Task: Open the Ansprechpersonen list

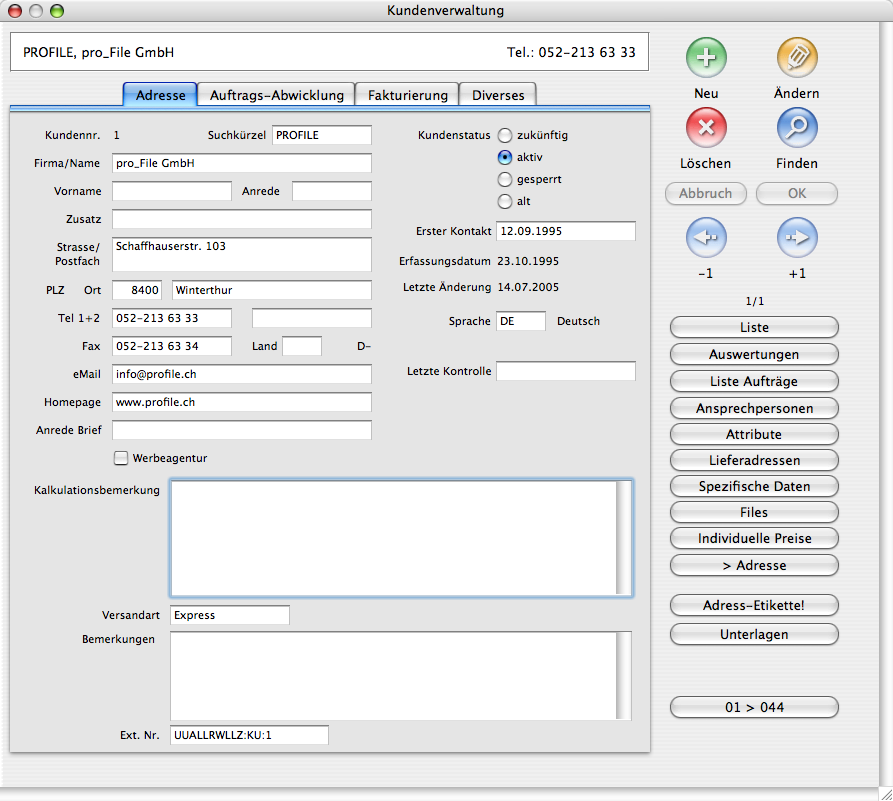Action: tap(754, 408)
